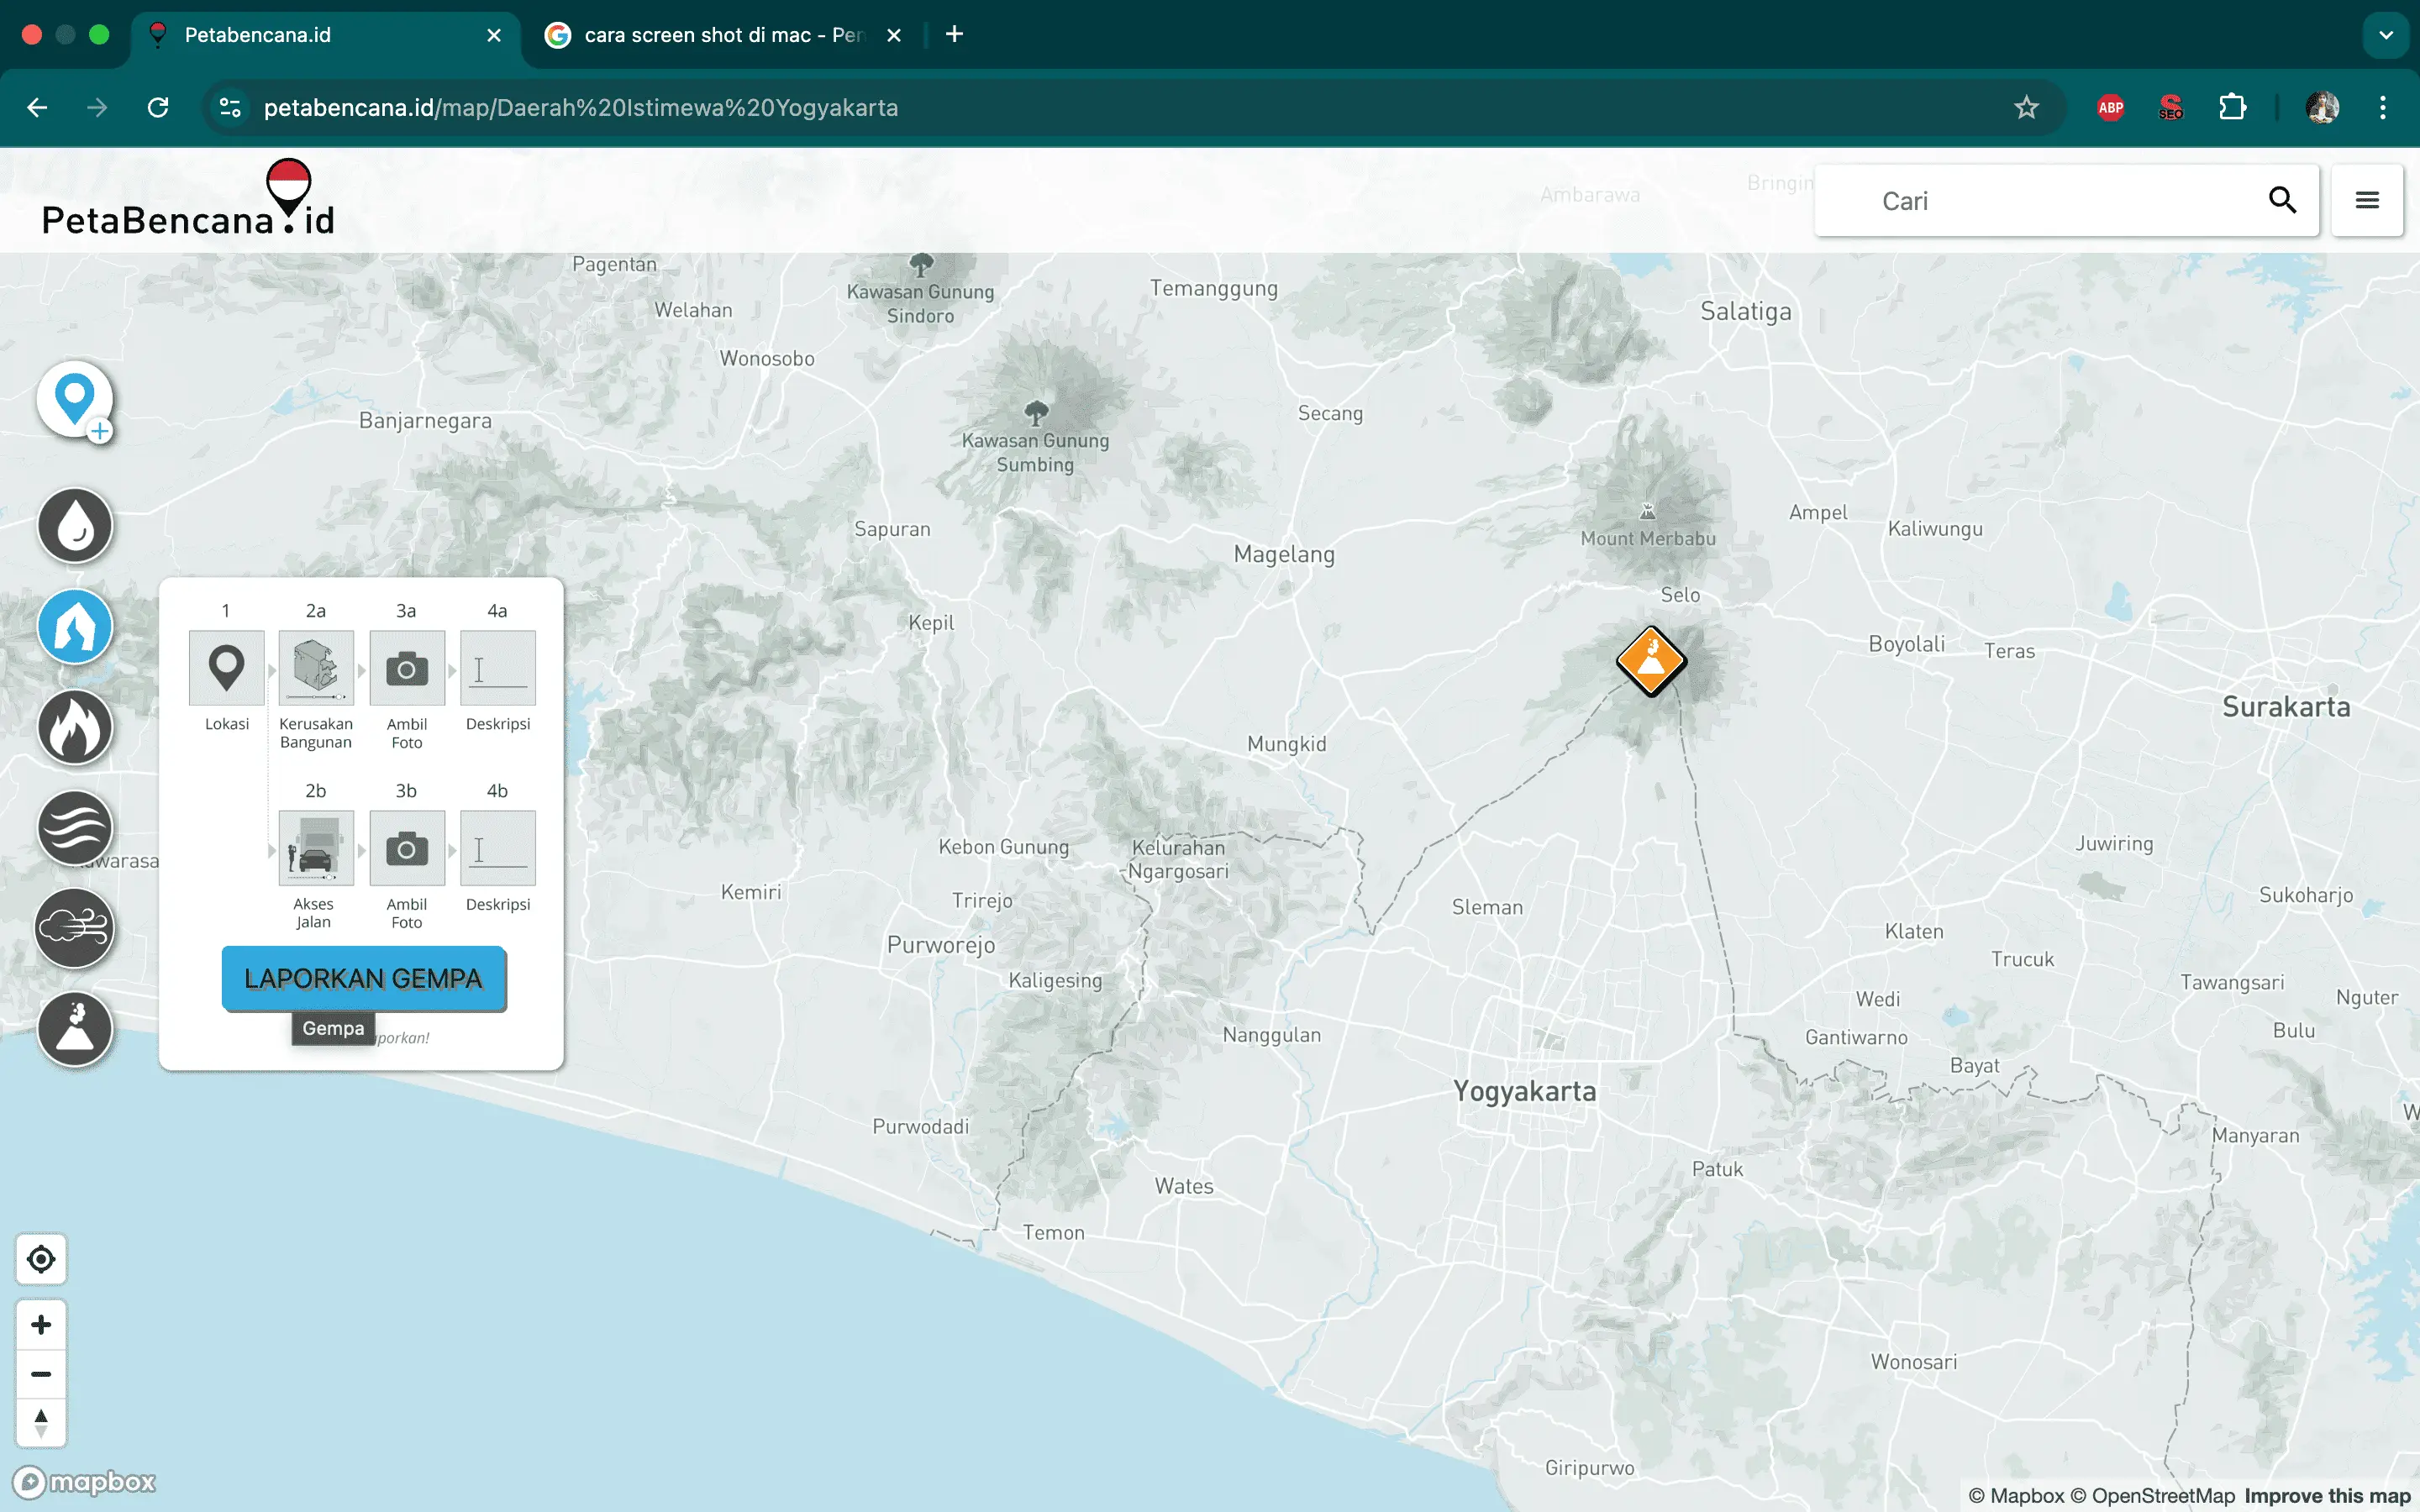The width and height of the screenshot is (2420, 1512).
Task: Click the geolocate target button
Action: point(41,1259)
